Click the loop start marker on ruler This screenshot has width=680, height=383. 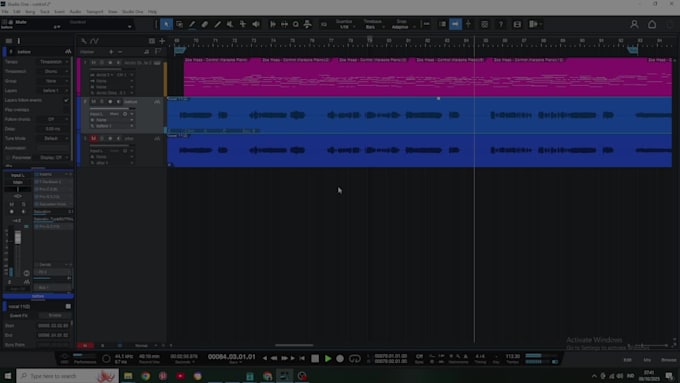179,50
